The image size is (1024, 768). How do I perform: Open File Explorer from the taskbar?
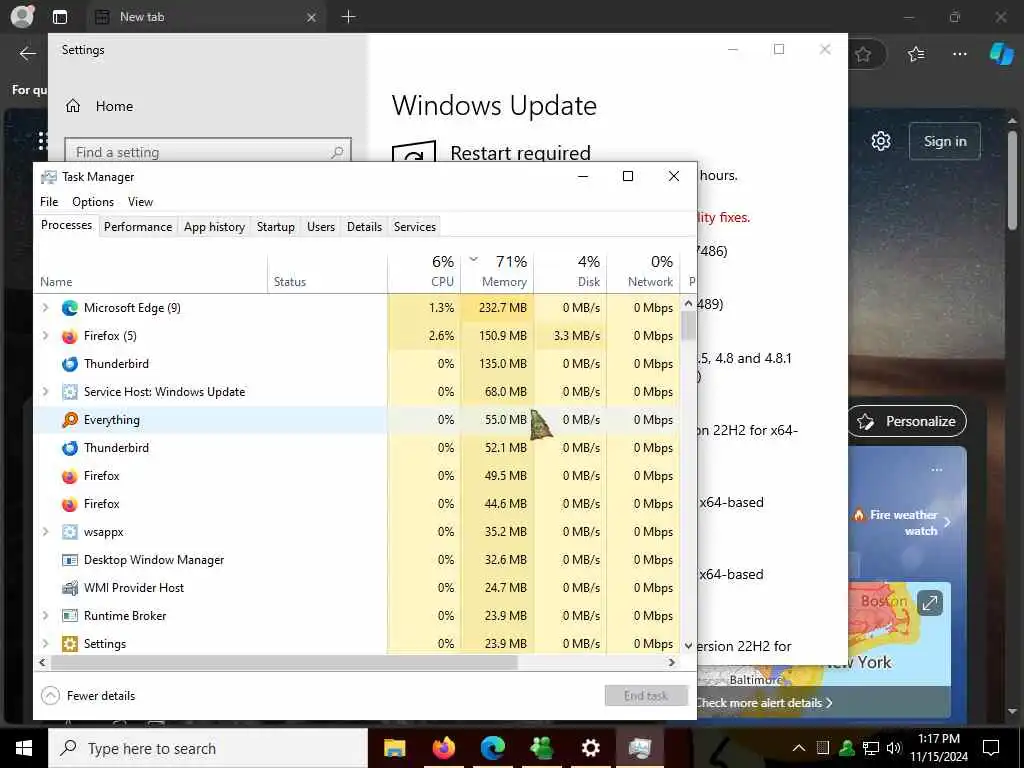point(394,748)
